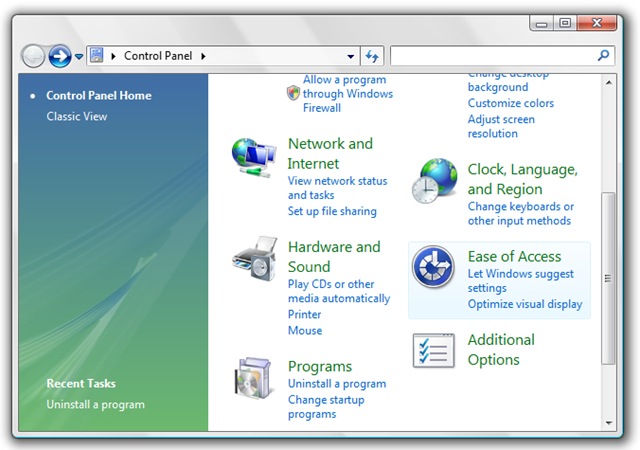Click the Ease of Access icon
Screen dimensions: 640x450
[x=433, y=267]
